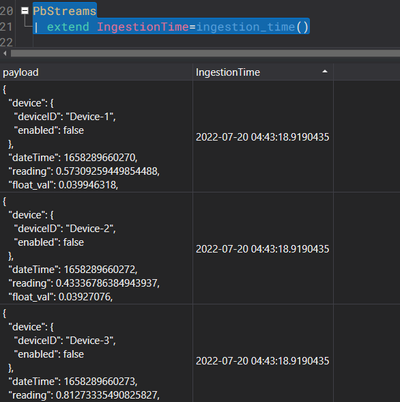Click the extend keyword in query

pyautogui.click(x=68, y=27)
